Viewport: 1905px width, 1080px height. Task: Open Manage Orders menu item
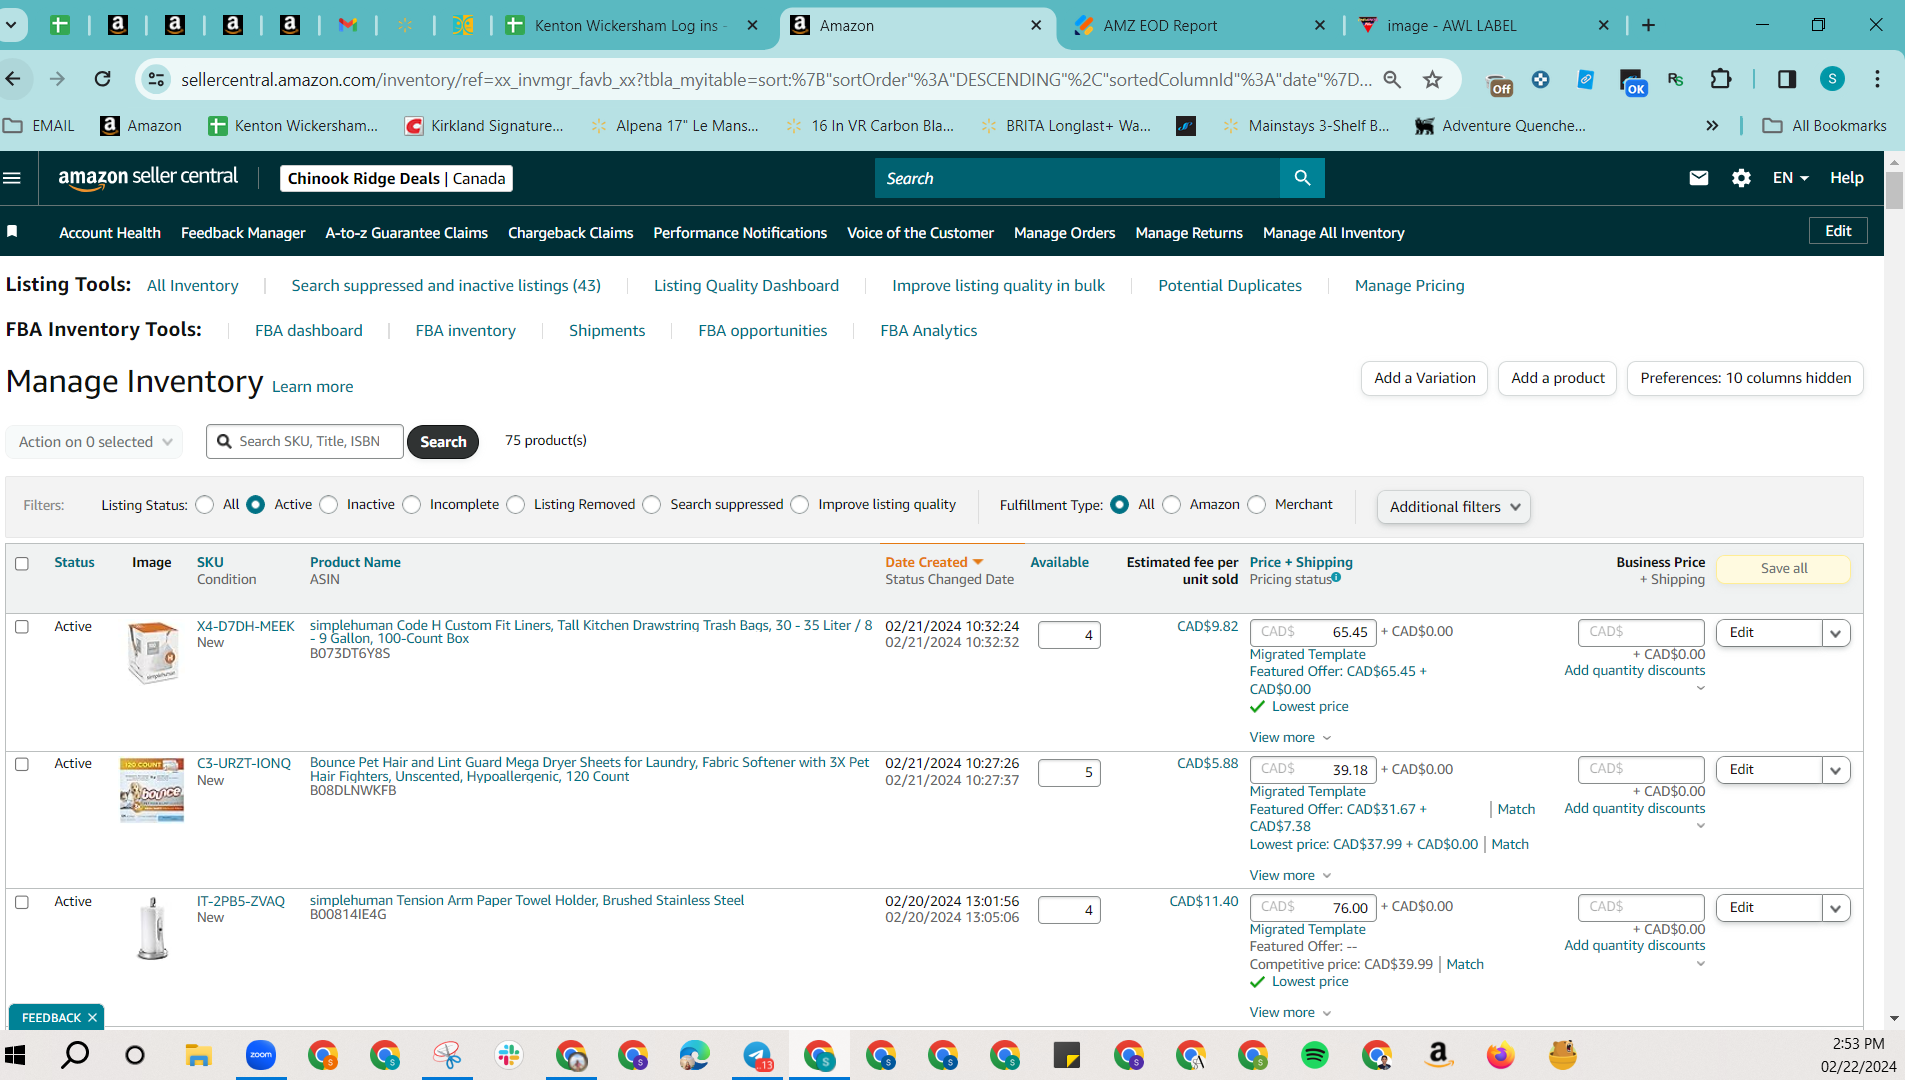click(x=1064, y=233)
